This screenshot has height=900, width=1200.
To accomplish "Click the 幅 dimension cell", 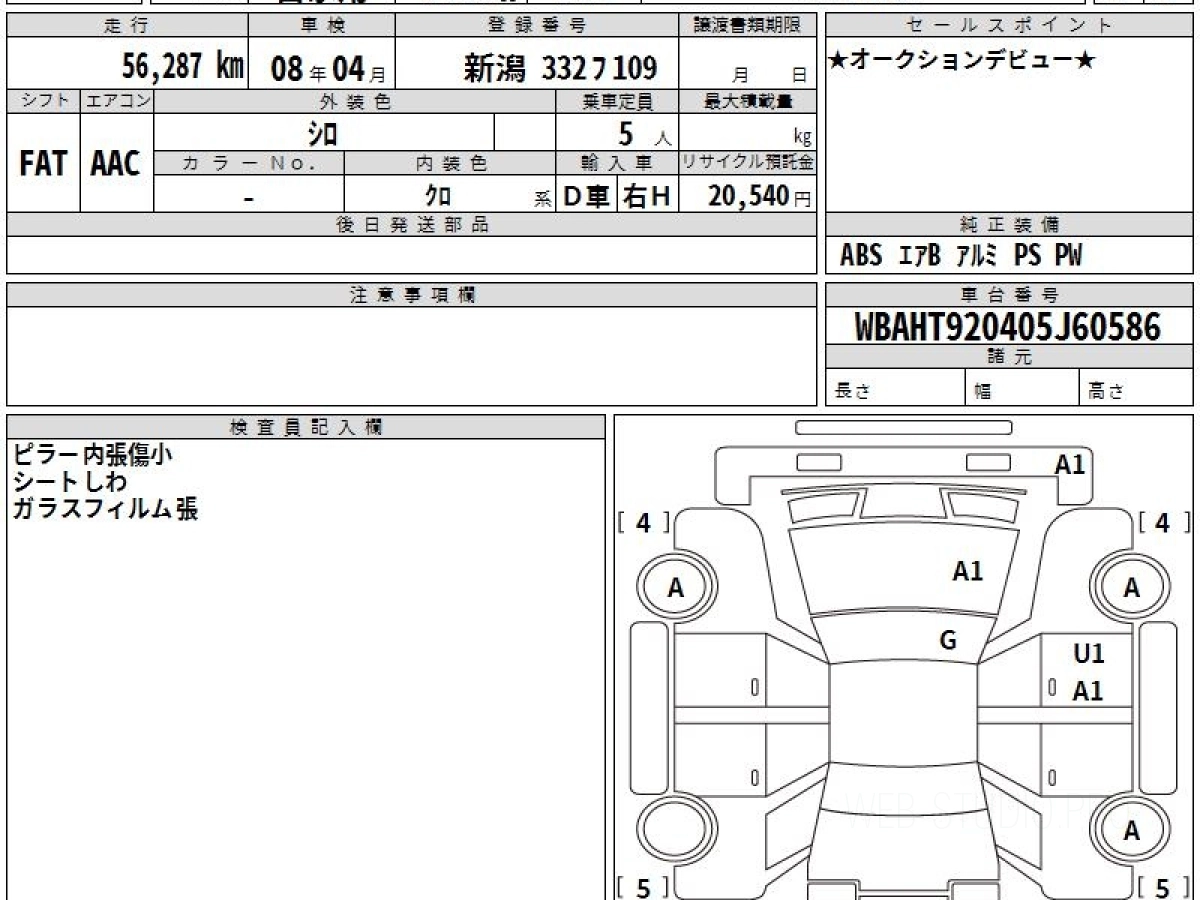I will [x=1022, y=389].
